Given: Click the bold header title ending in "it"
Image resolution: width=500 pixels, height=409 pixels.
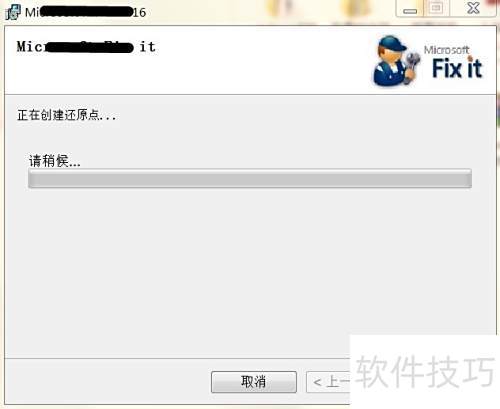Looking at the screenshot, I should coord(86,47).
